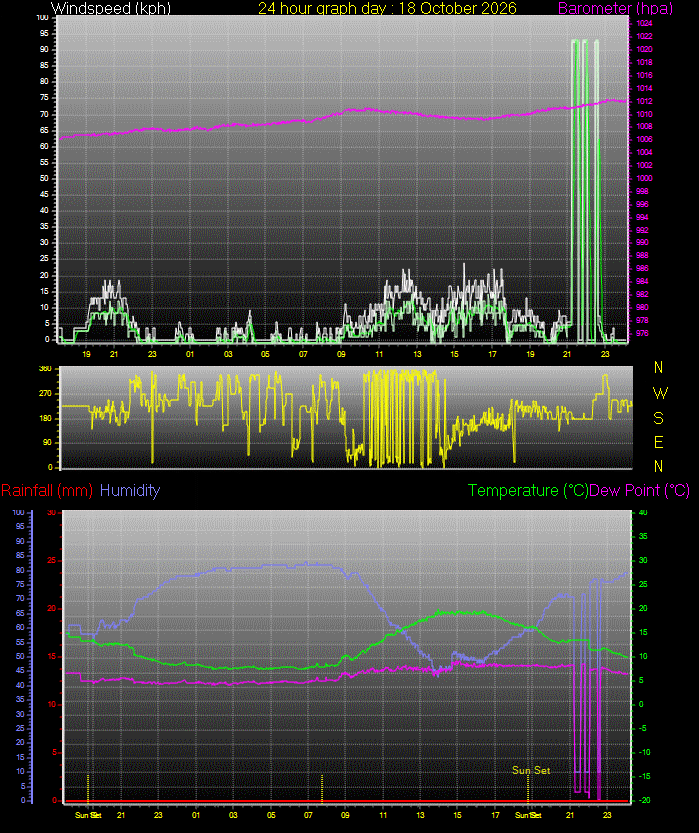Click the "S" wind direction compass letter
This screenshot has width=699, height=833.
pyautogui.click(x=659, y=418)
